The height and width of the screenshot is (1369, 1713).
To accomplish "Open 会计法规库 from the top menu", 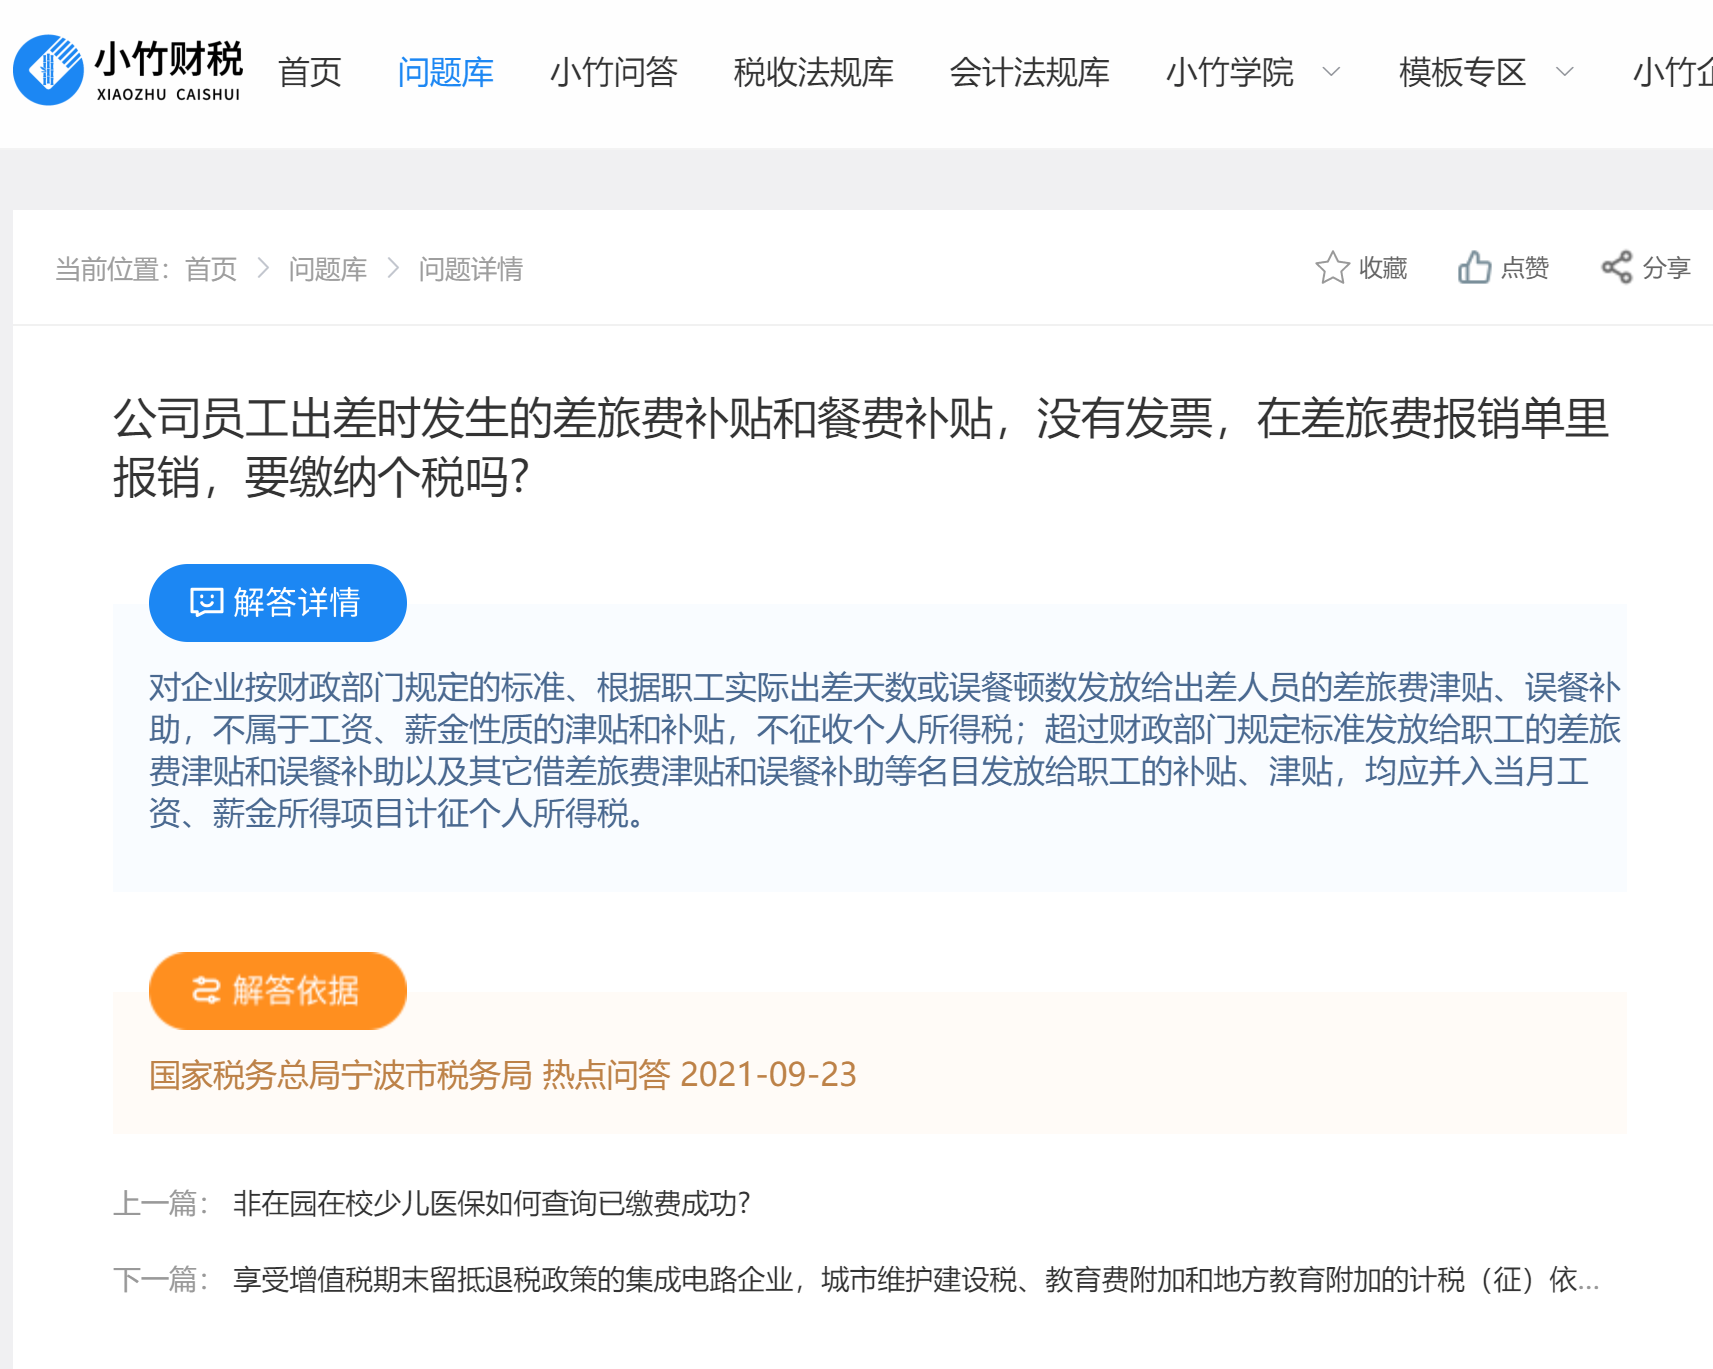I will pos(1029,72).
